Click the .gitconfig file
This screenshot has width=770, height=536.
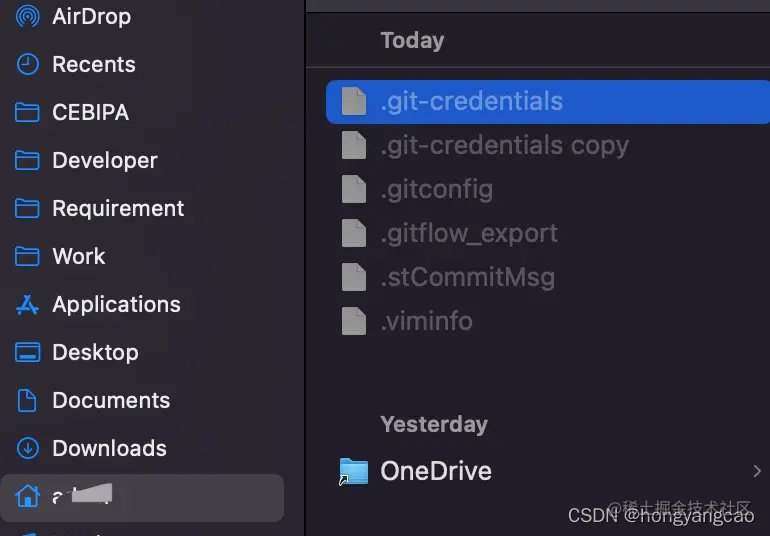436,189
